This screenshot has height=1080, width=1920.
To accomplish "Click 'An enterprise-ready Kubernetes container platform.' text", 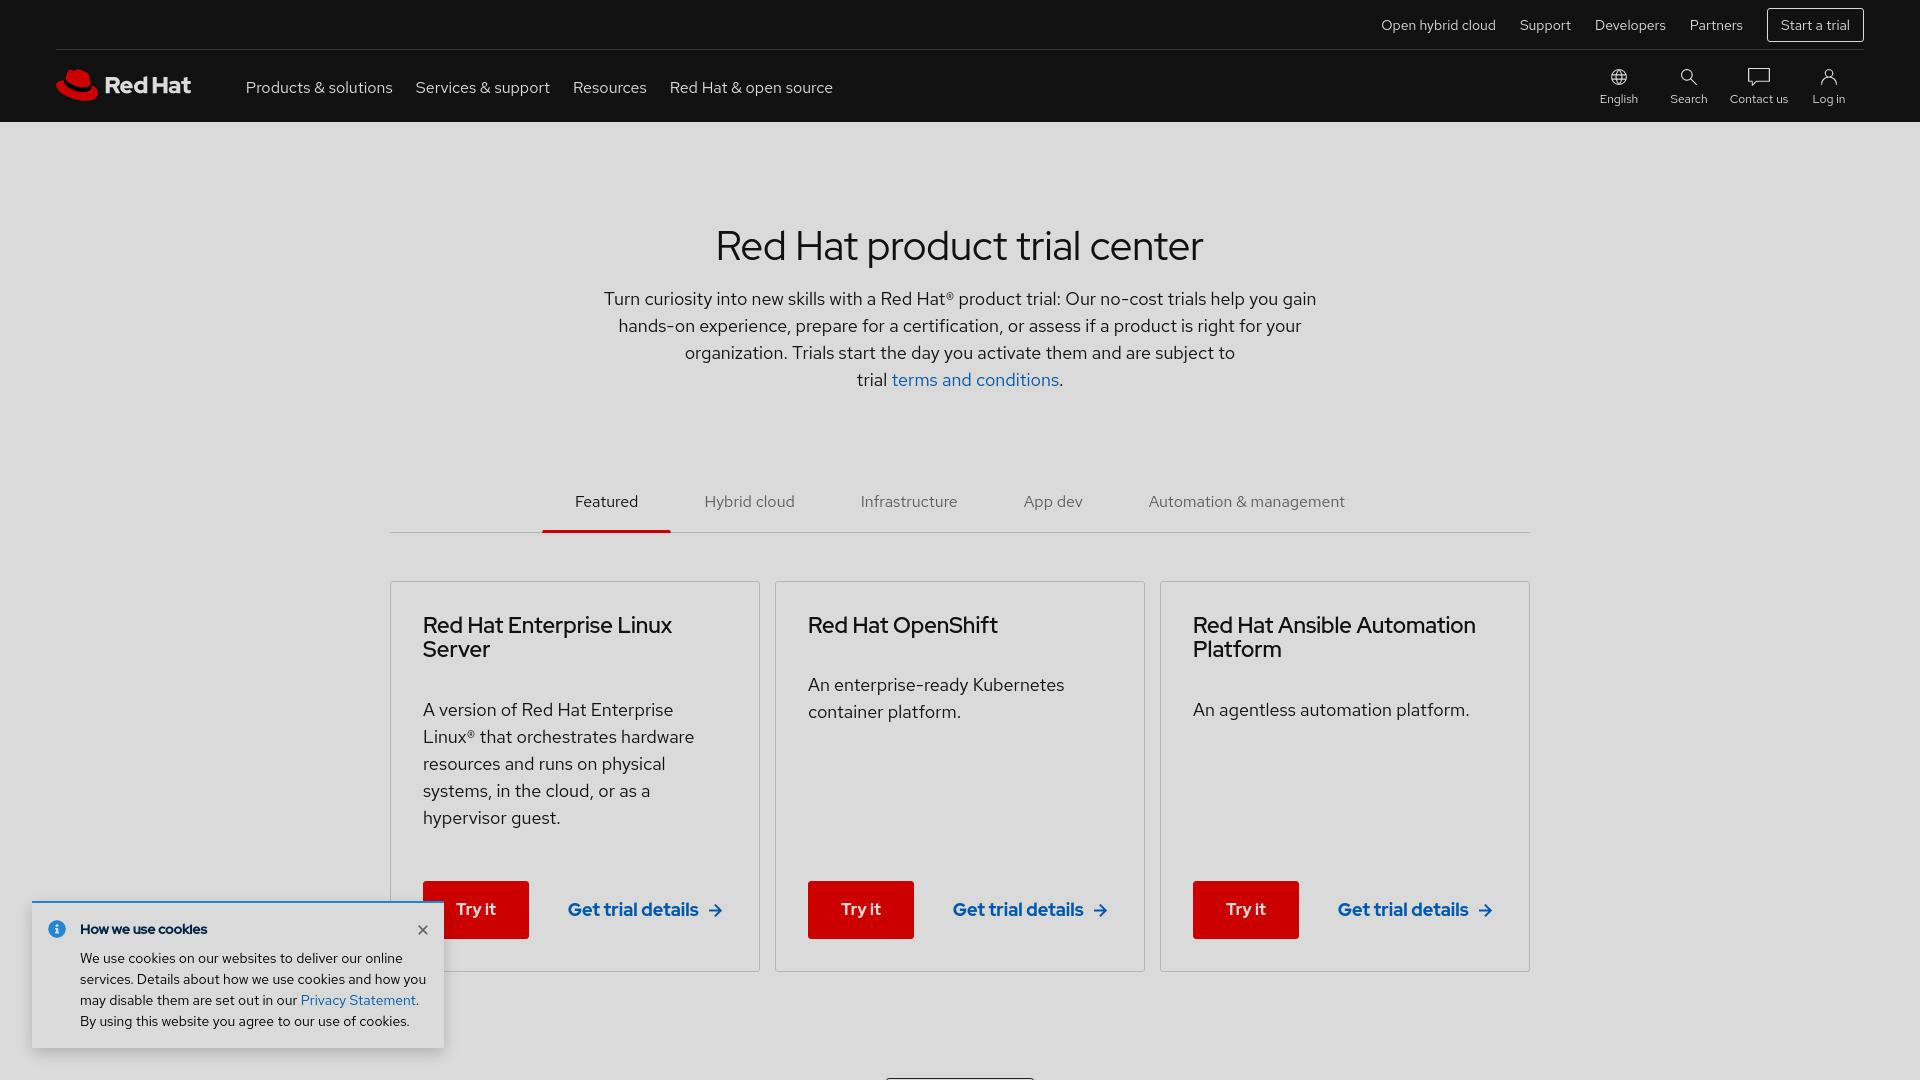I will pos(936,698).
